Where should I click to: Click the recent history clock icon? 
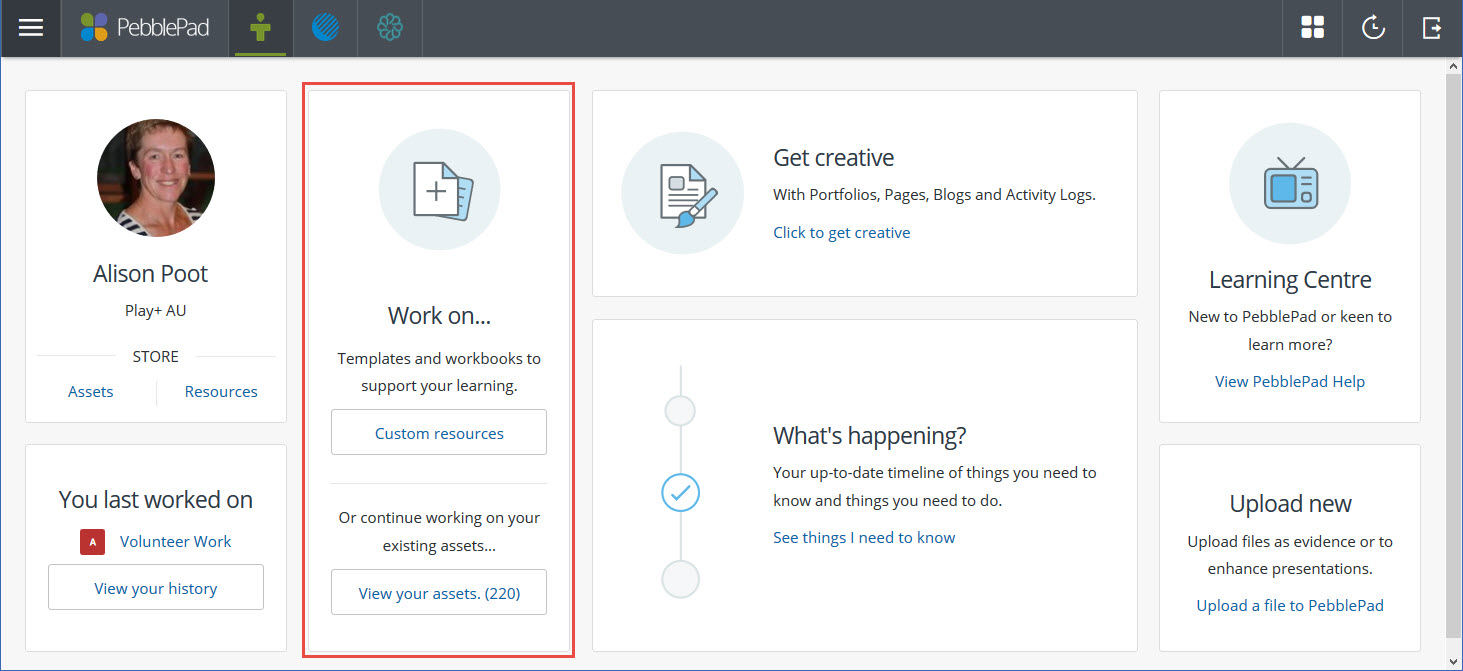tap(1373, 28)
